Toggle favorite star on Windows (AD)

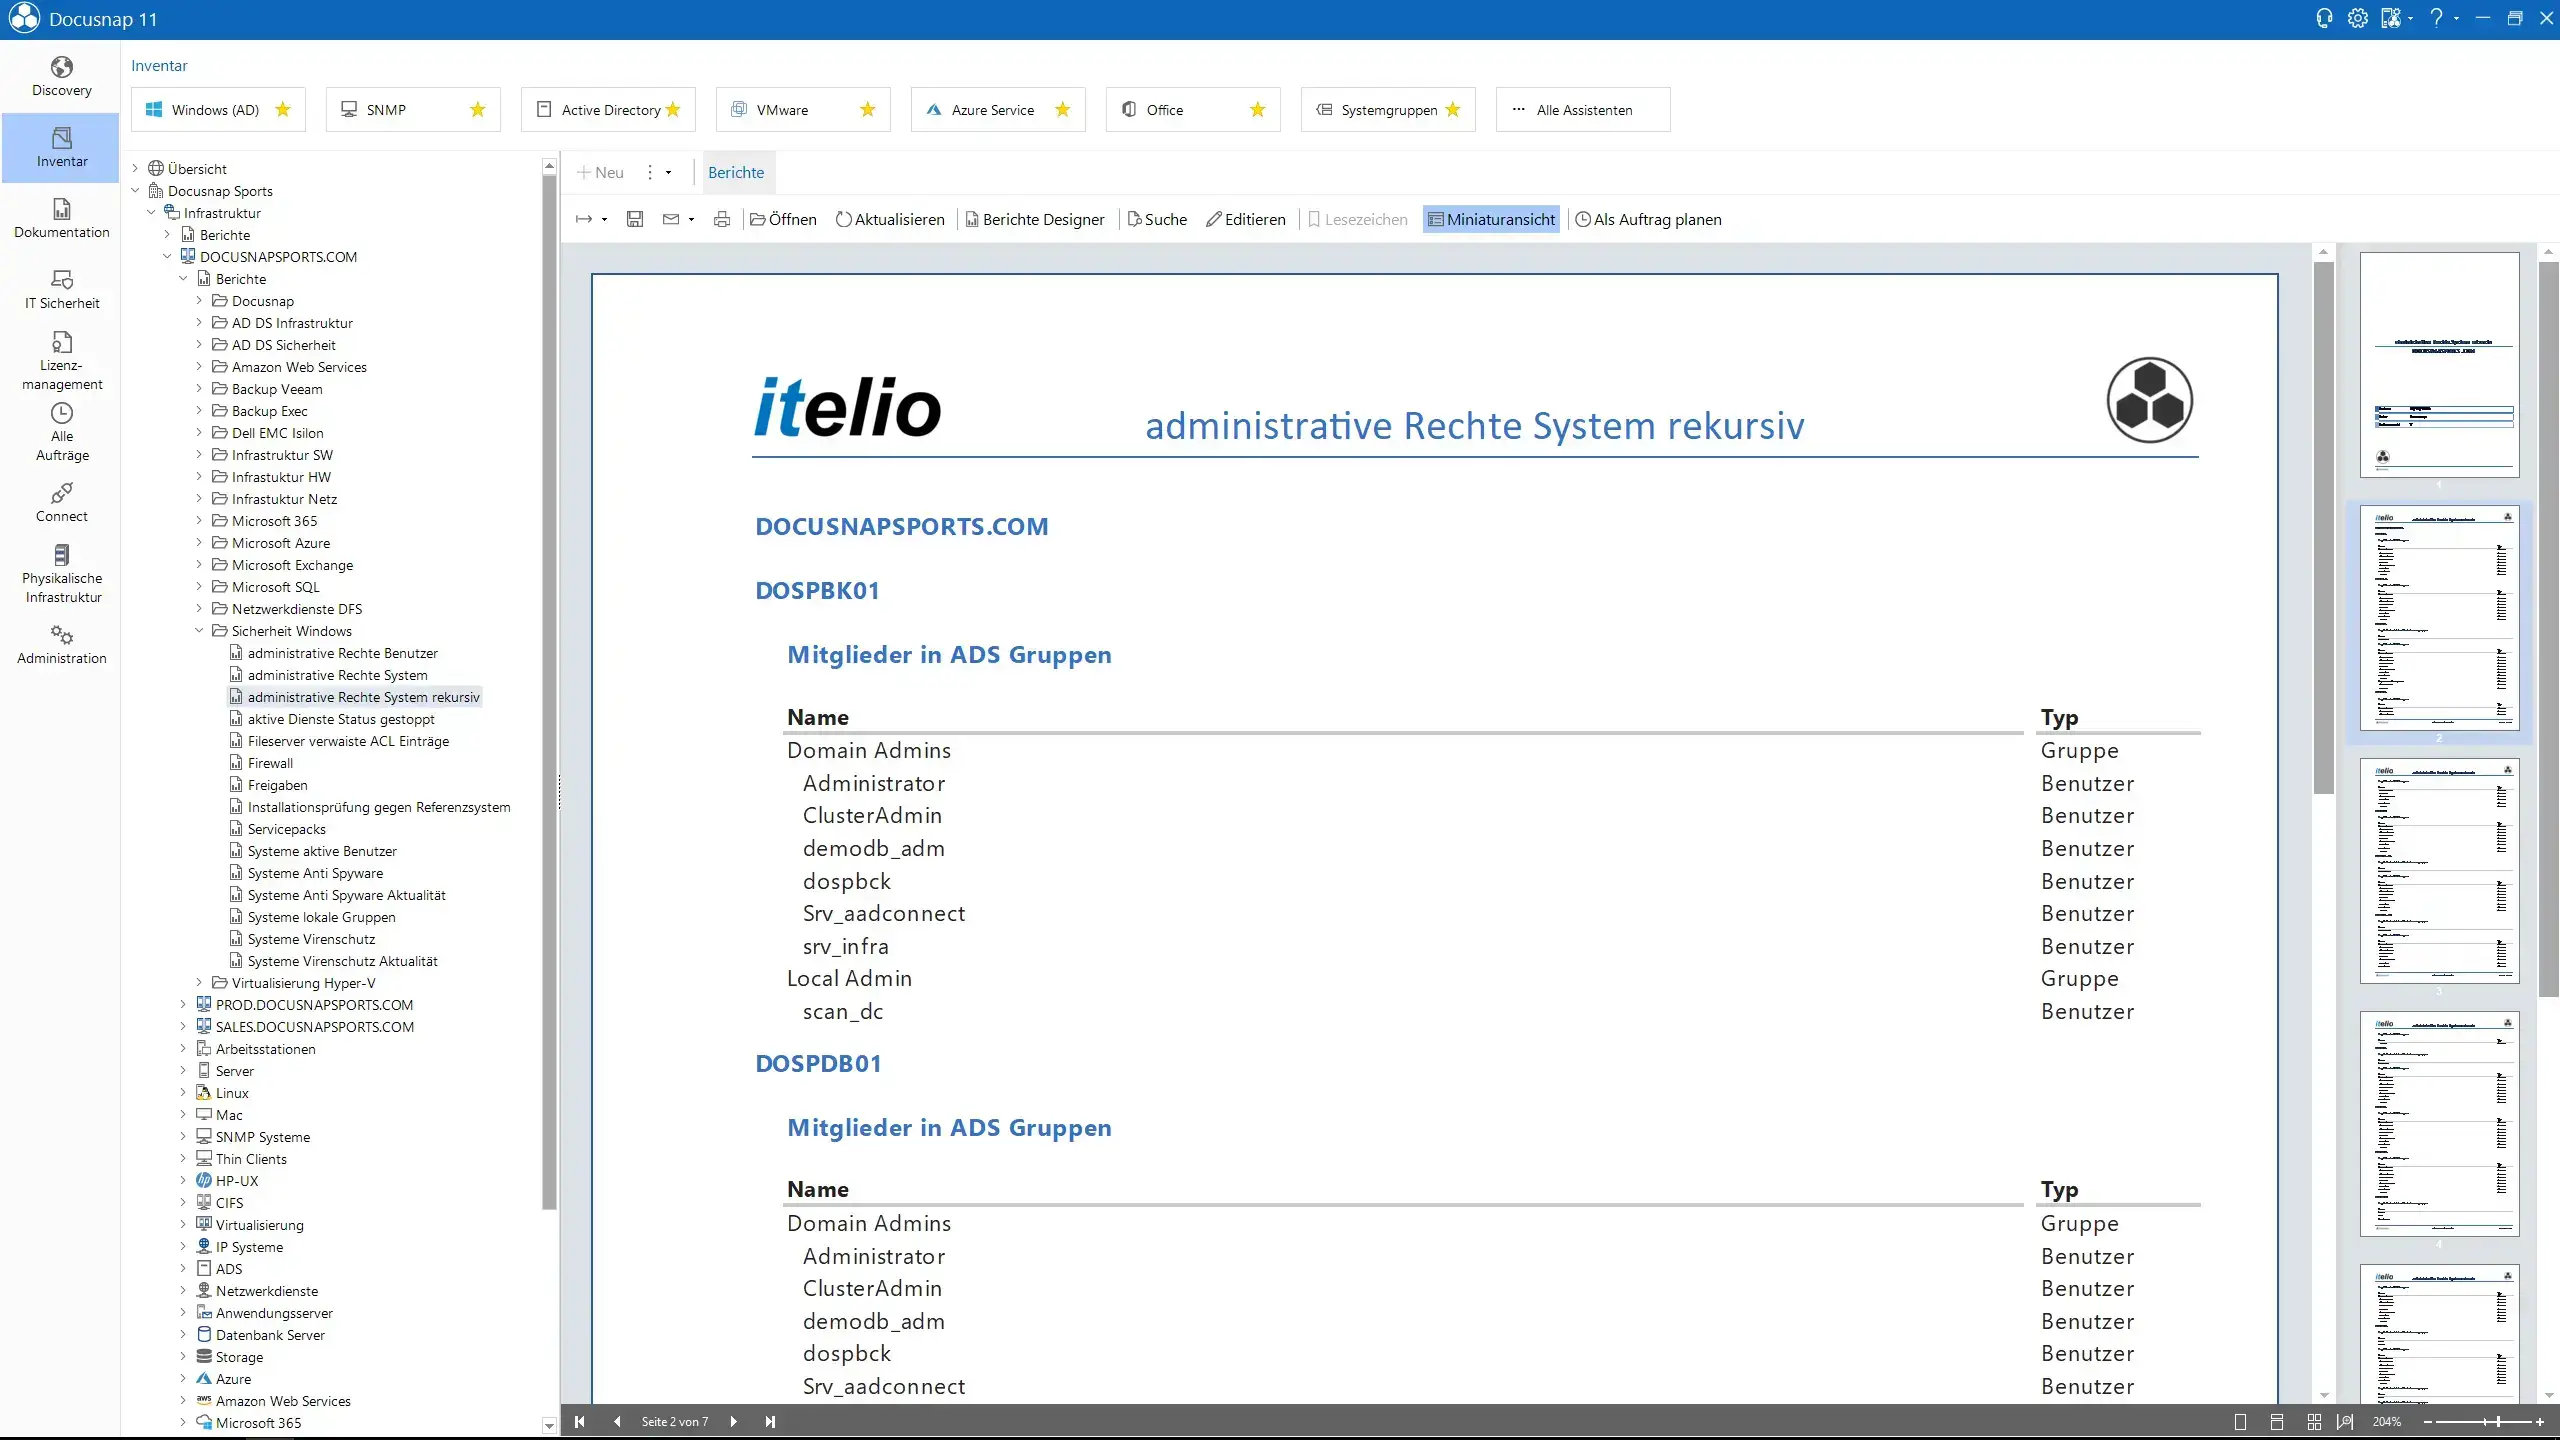pyautogui.click(x=283, y=110)
